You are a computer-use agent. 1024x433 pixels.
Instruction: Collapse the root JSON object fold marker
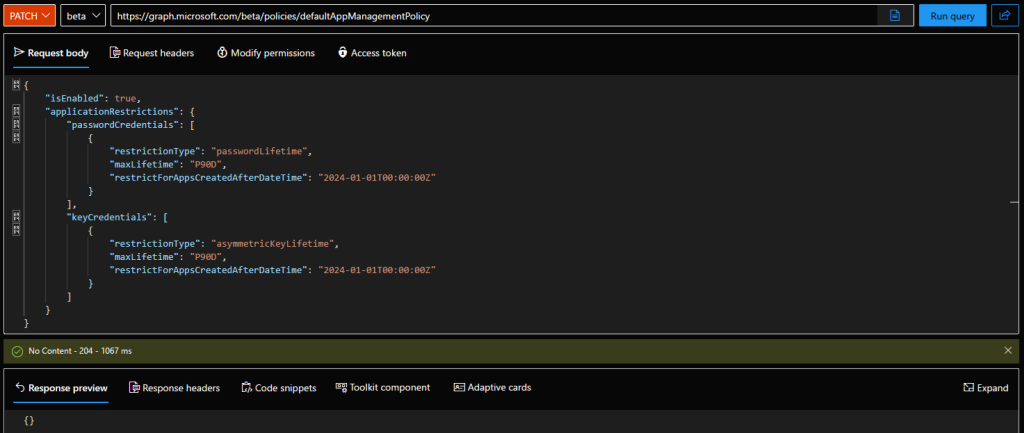pyautogui.click(x=16, y=85)
